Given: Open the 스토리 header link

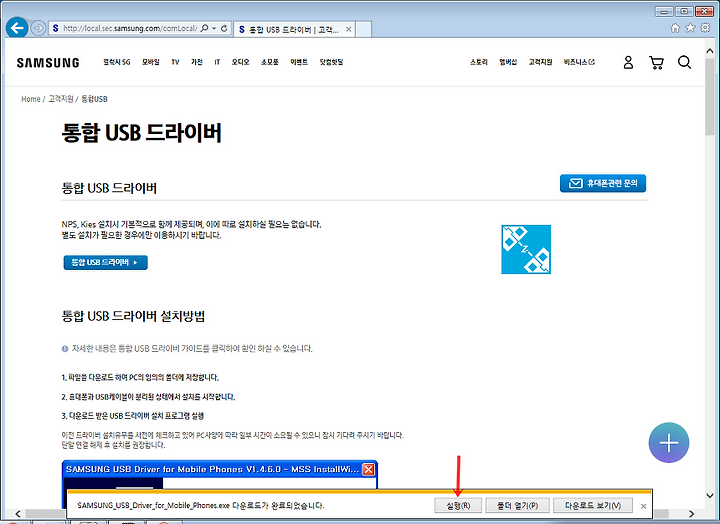Looking at the screenshot, I should coord(479,62).
